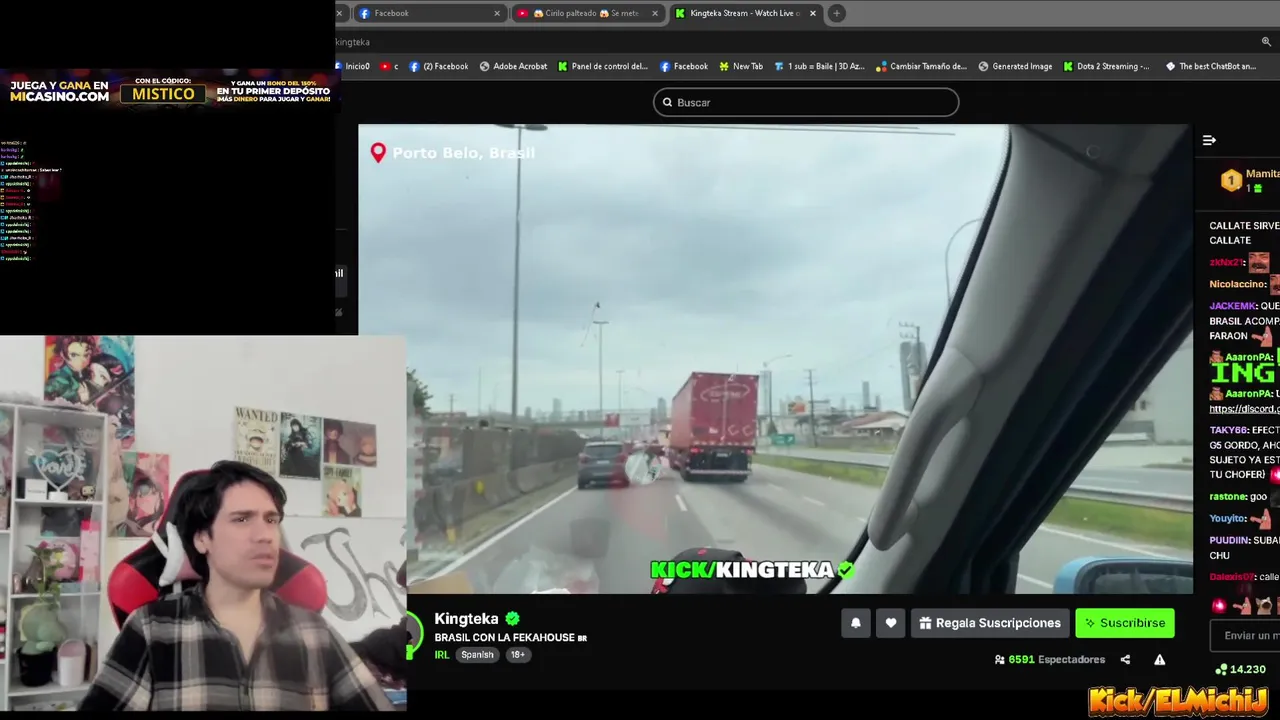Open the New Tab bookmark

[x=741, y=66]
